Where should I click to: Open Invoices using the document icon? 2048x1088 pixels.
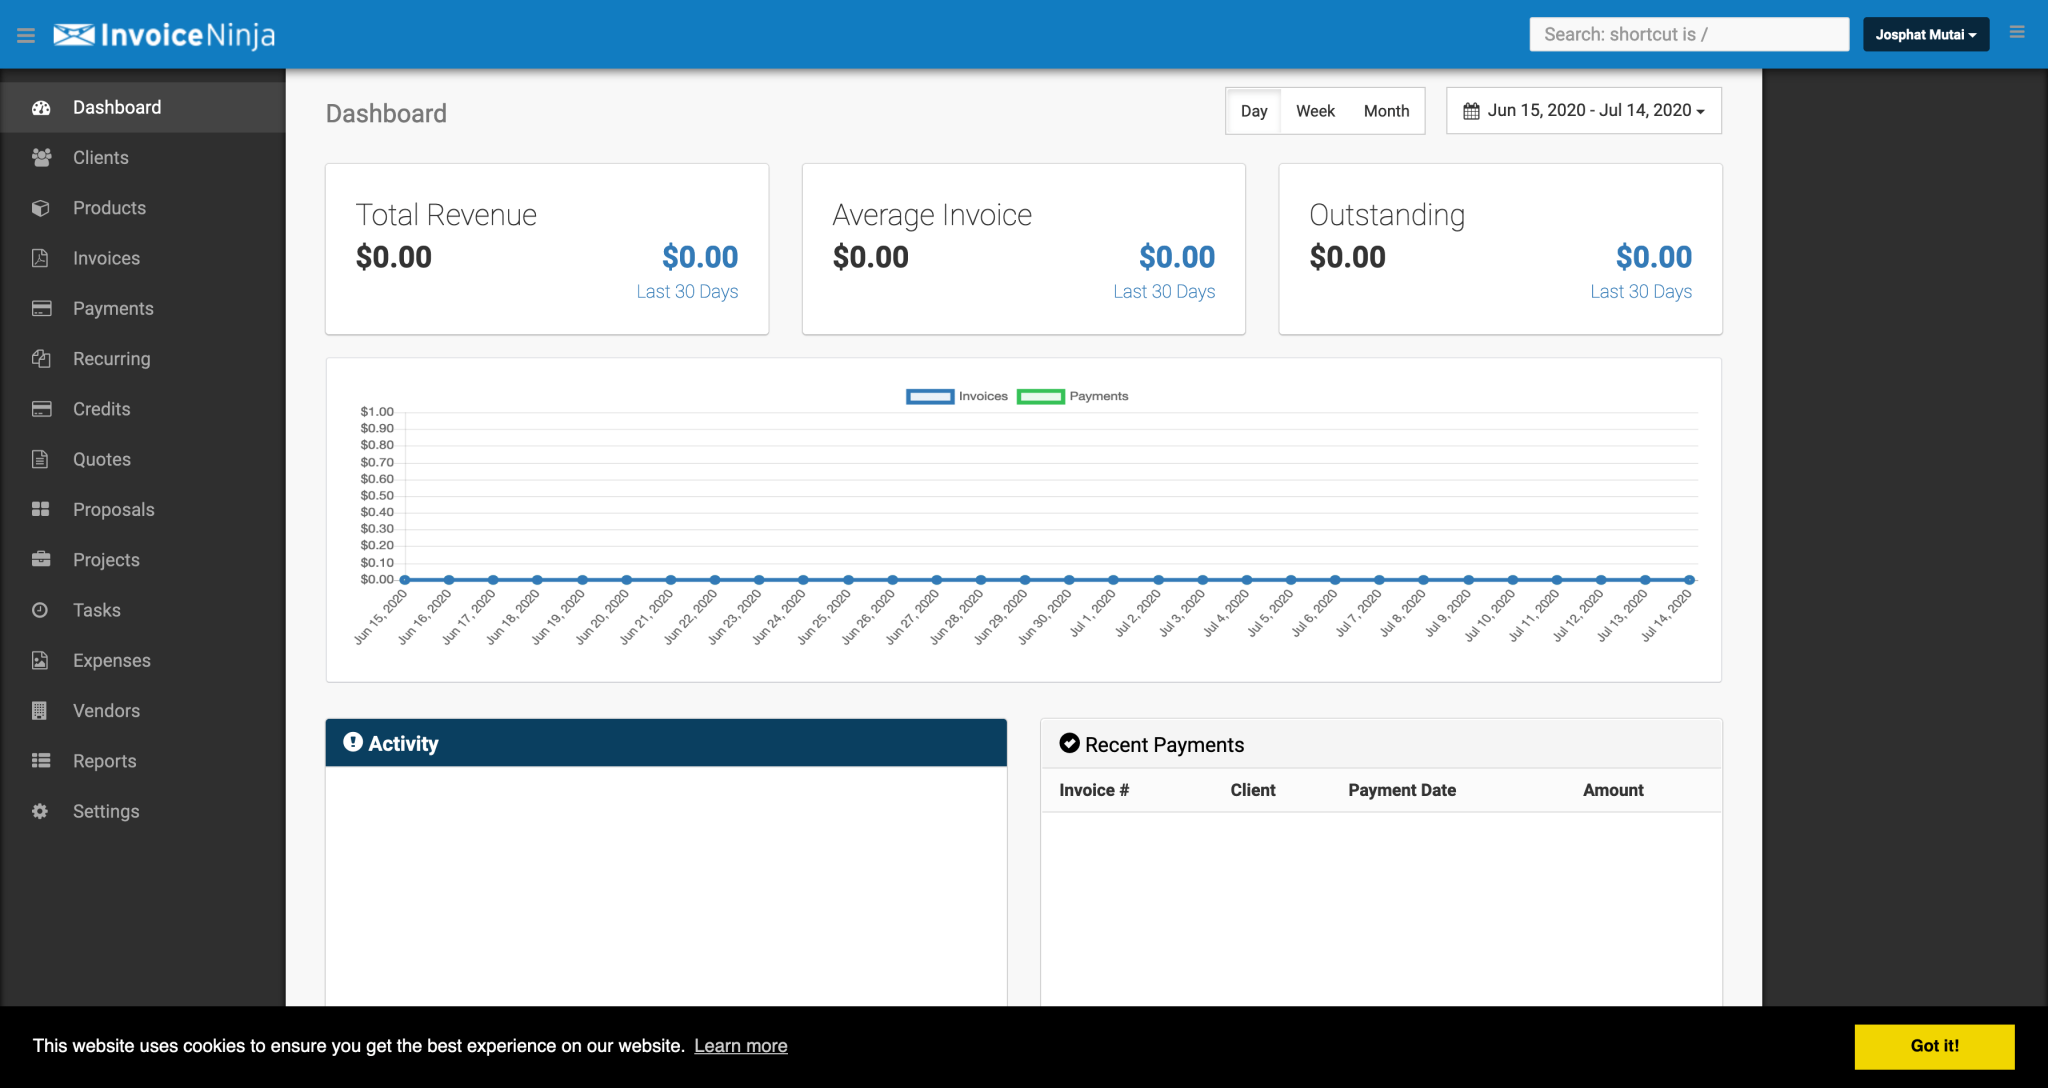[41, 258]
